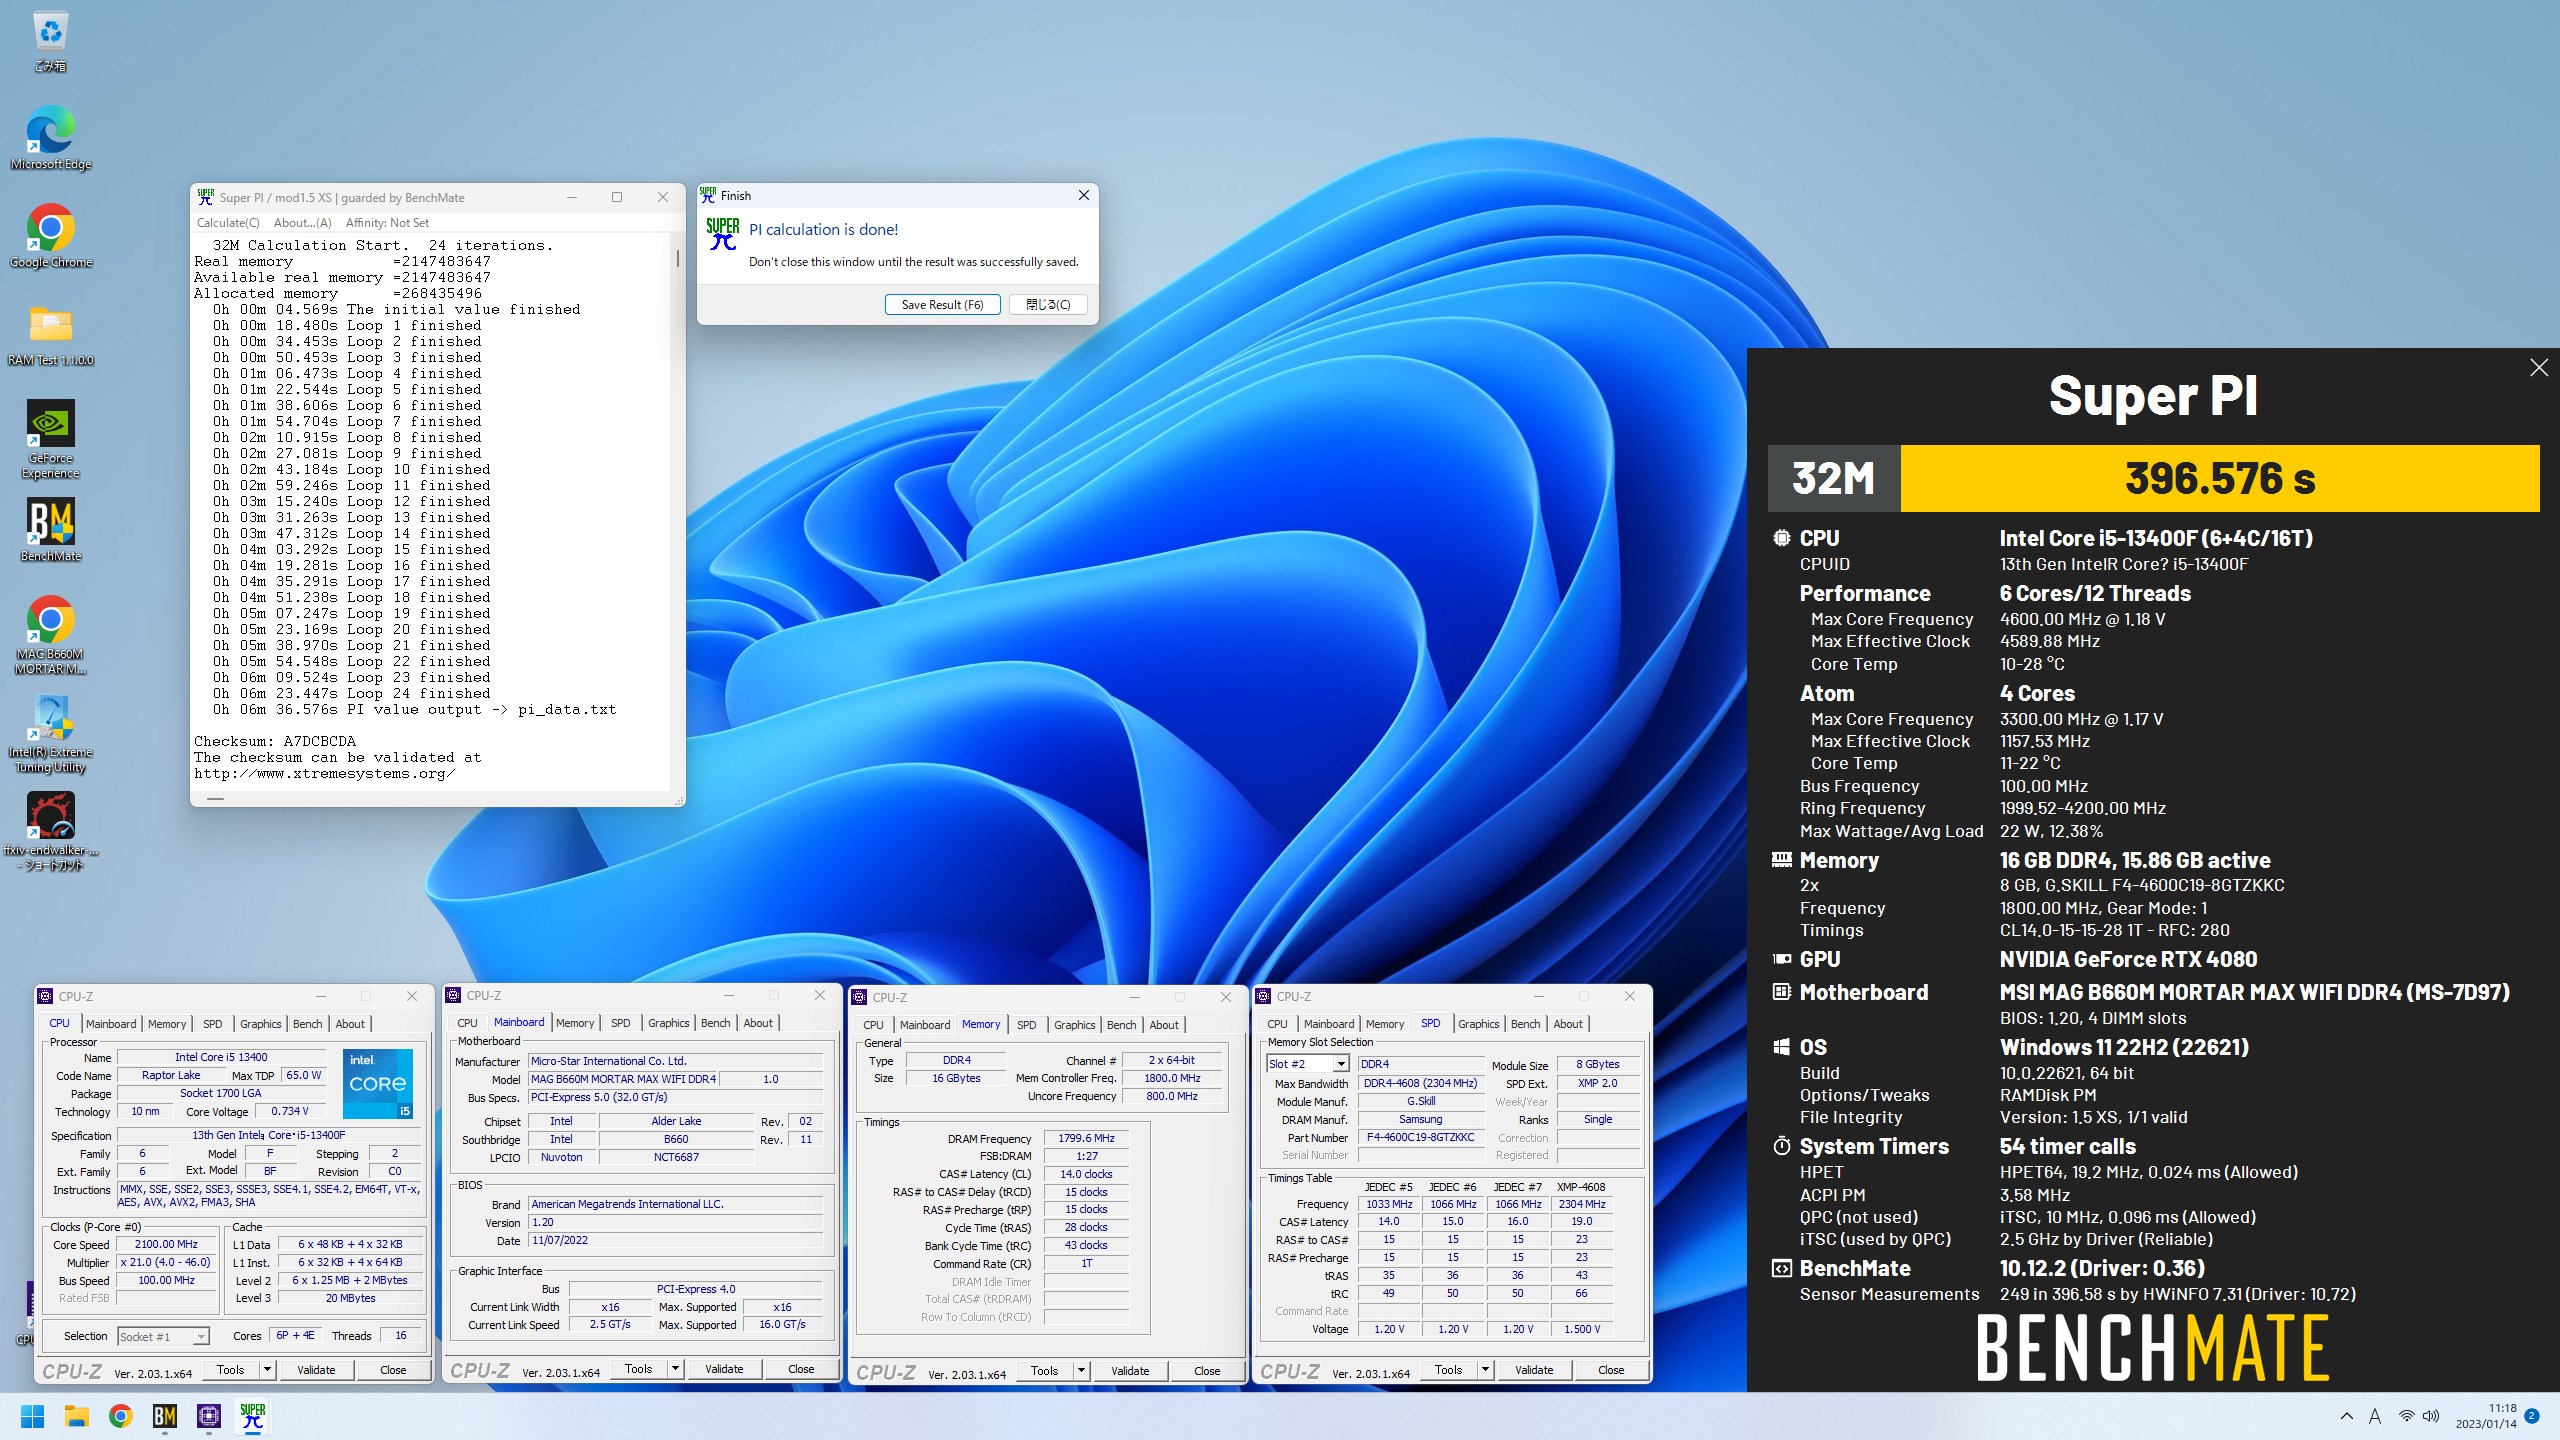Show hidden system tray icons
This screenshot has height=1440, width=2560.
pos(2346,1416)
